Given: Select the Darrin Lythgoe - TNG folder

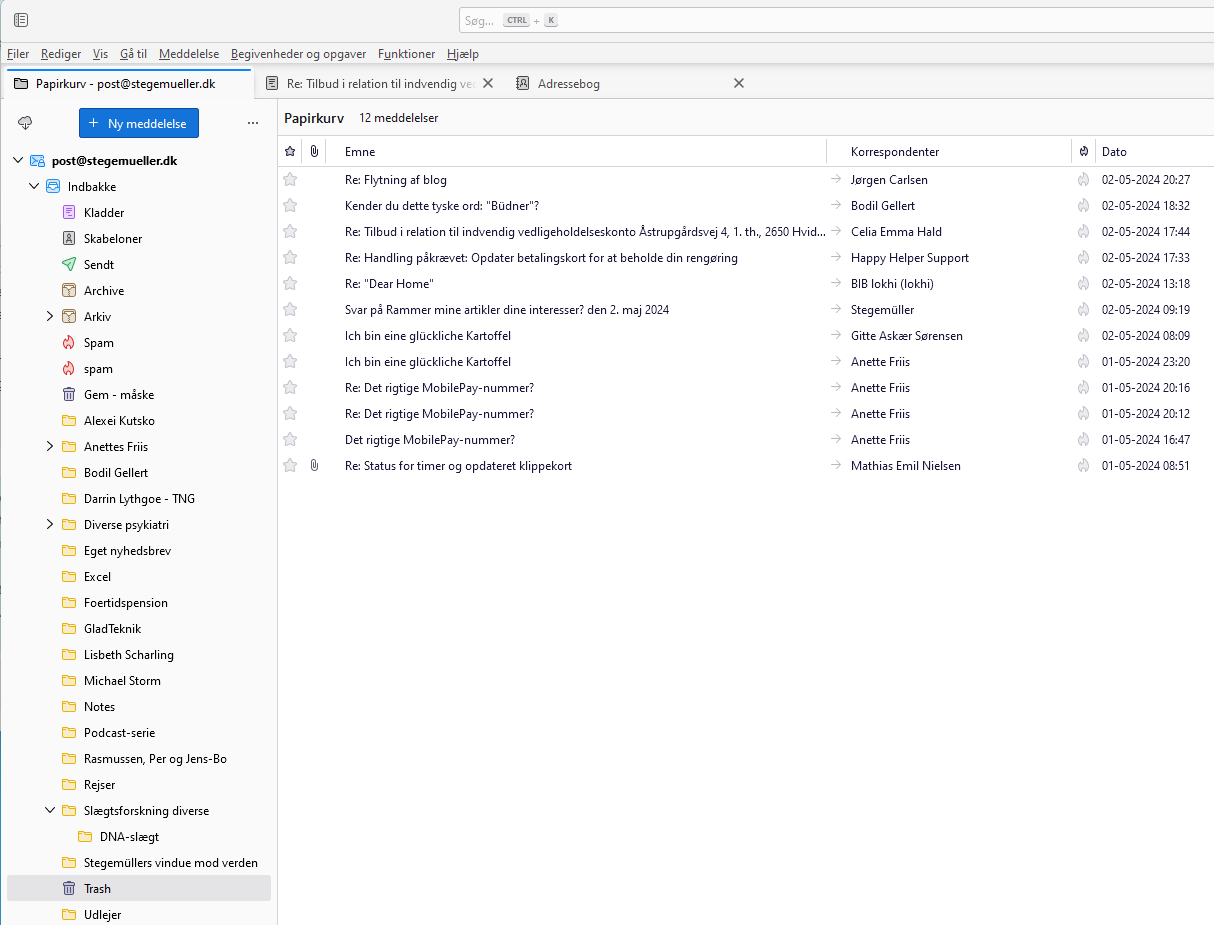Looking at the screenshot, I should [139, 499].
